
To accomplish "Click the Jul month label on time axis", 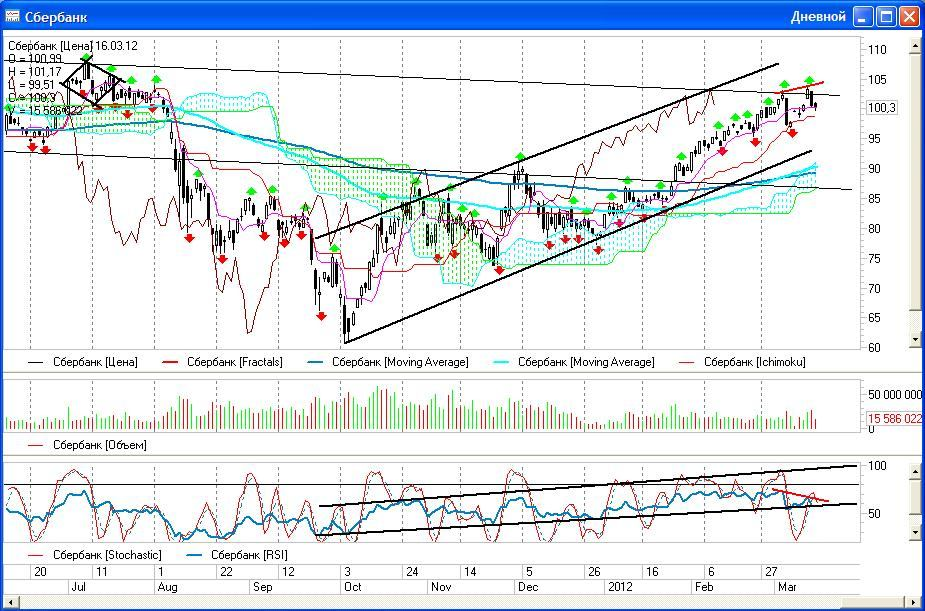I will [78, 587].
